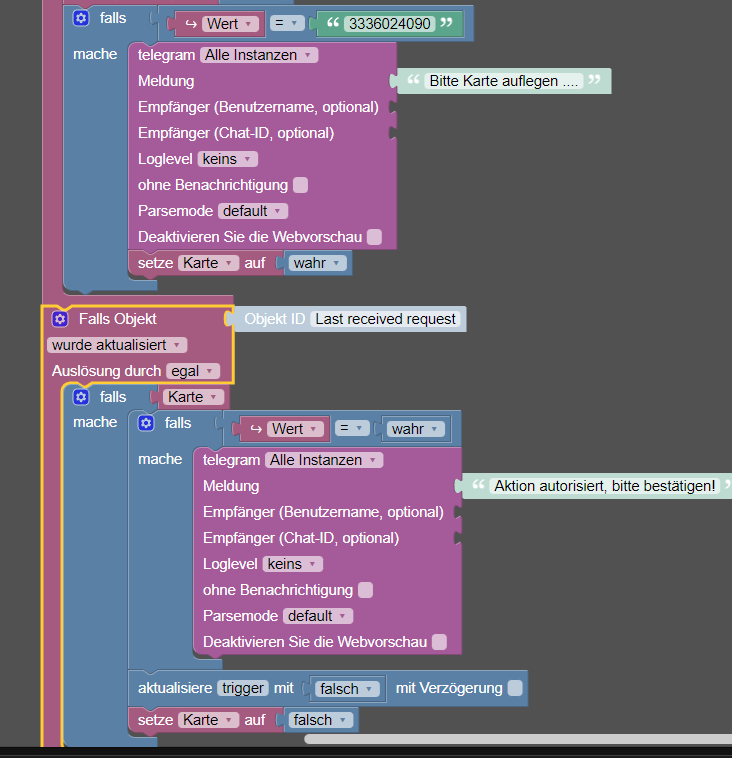Open Parsemode default dropdown in second telegram
This screenshot has width=732, height=758.
click(318, 616)
